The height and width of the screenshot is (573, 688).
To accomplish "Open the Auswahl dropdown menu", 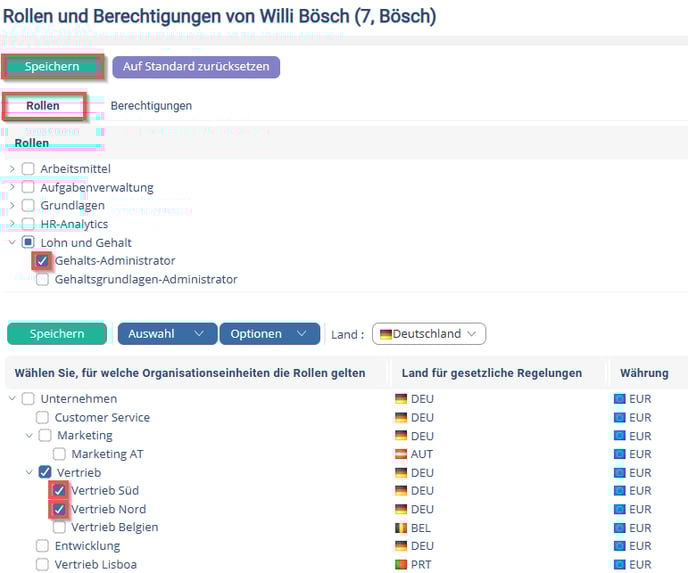I will pos(166,334).
